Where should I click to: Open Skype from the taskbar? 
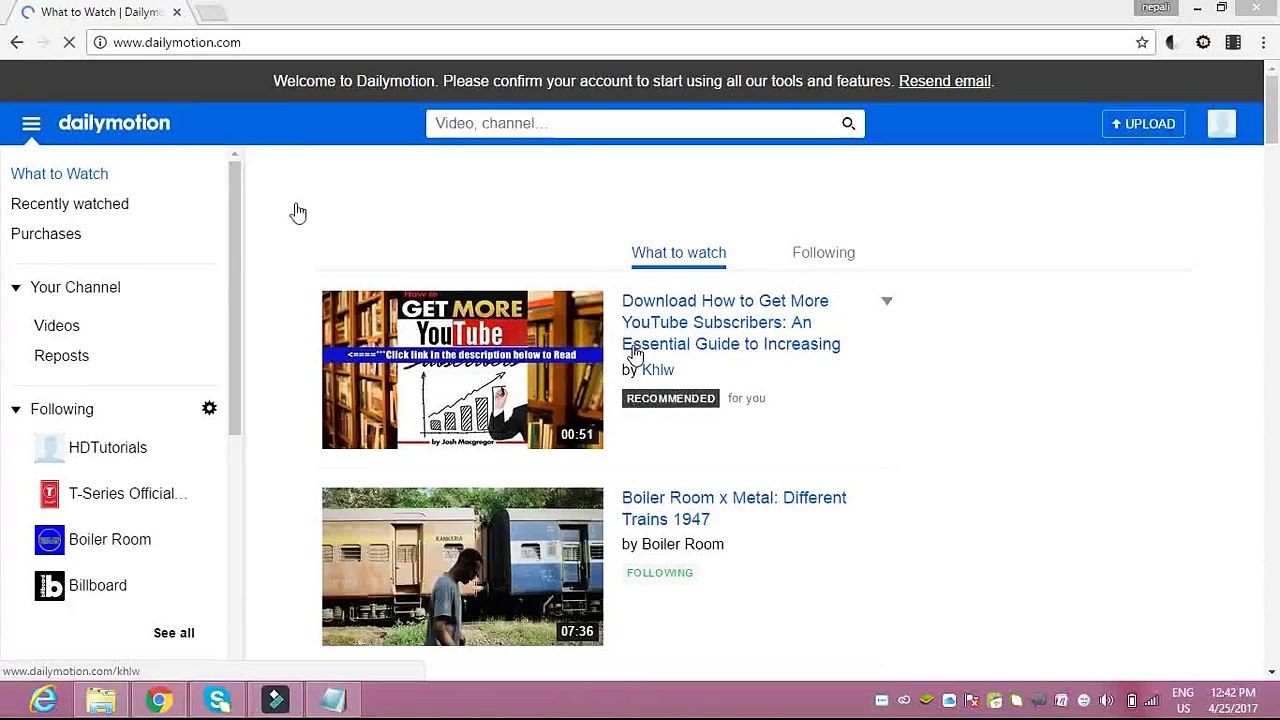[x=217, y=700]
